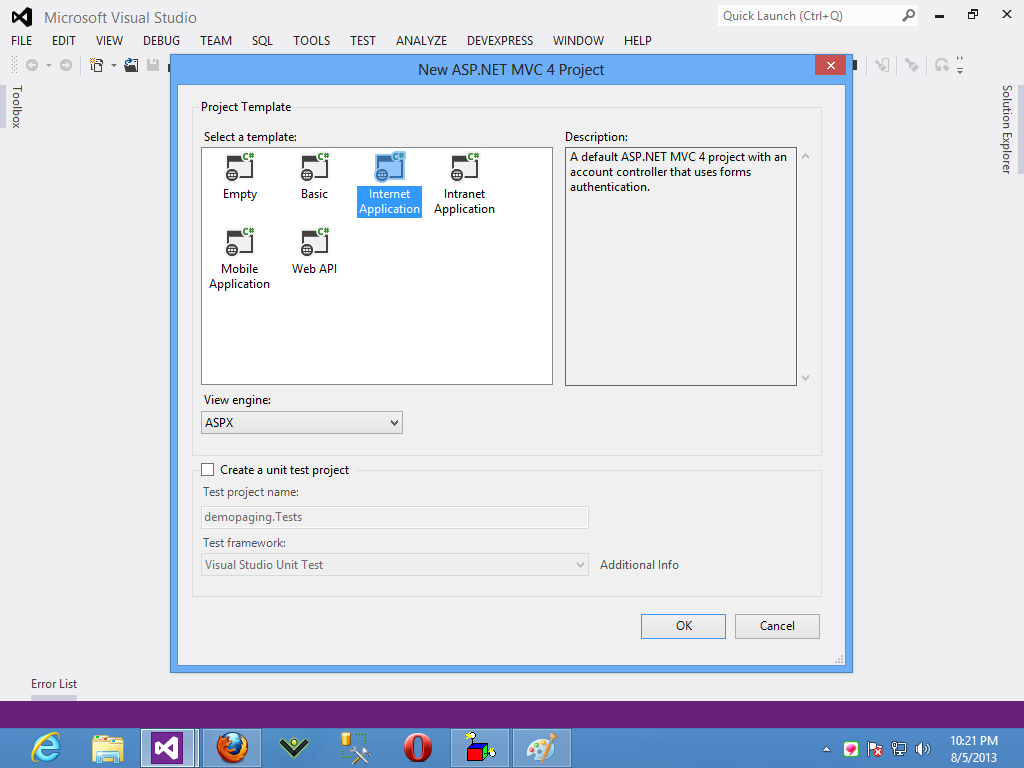This screenshot has height=768, width=1024.
Task: Expand the New Project button dropdown arrow
Action: point(114,65)
